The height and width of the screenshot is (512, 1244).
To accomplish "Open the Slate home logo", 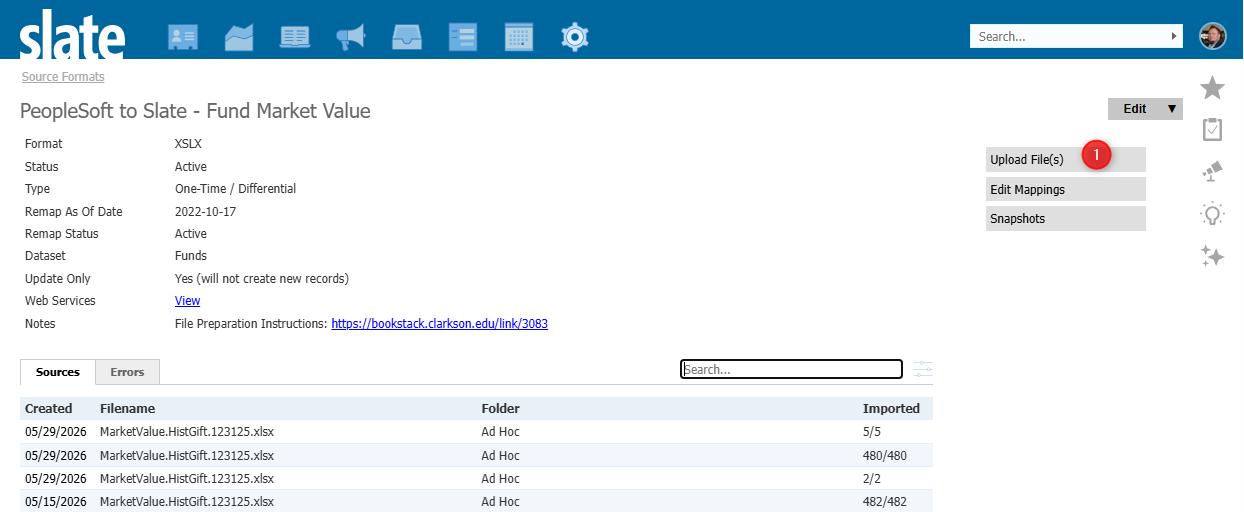I will pos(72,34).
